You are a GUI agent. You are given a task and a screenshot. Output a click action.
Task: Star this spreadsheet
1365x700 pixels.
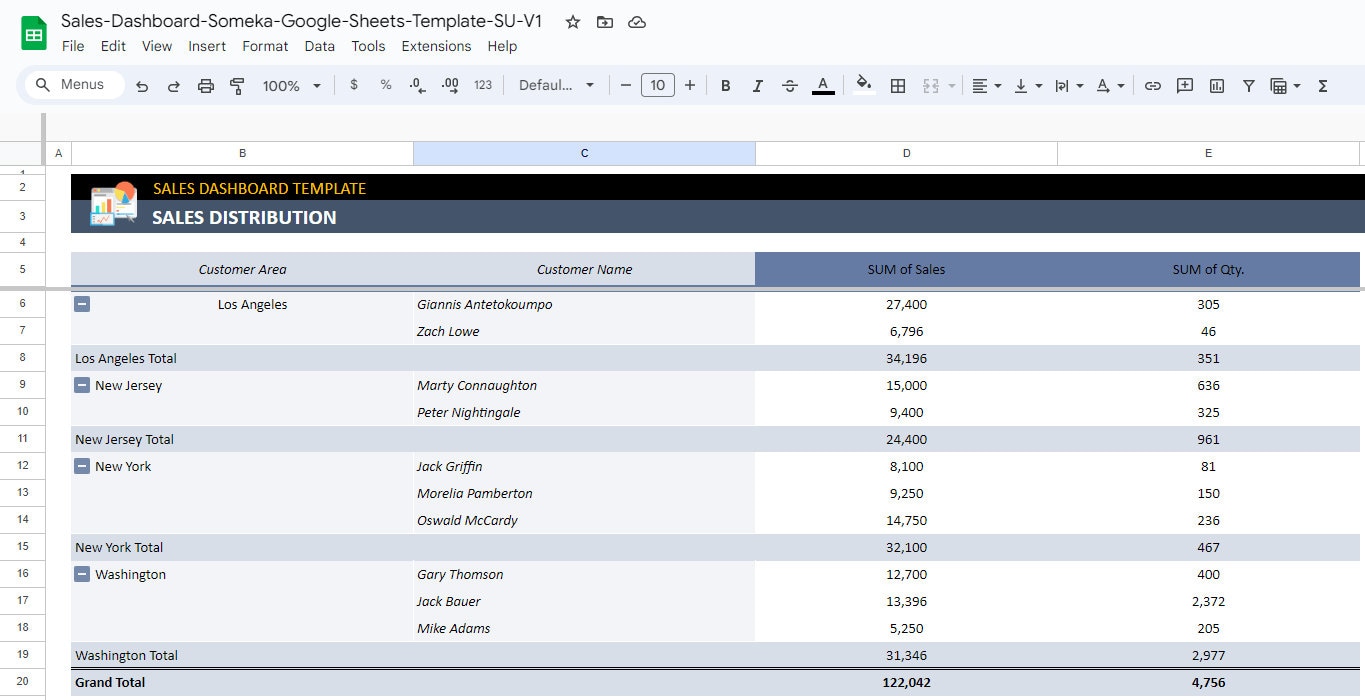[572, 21]
